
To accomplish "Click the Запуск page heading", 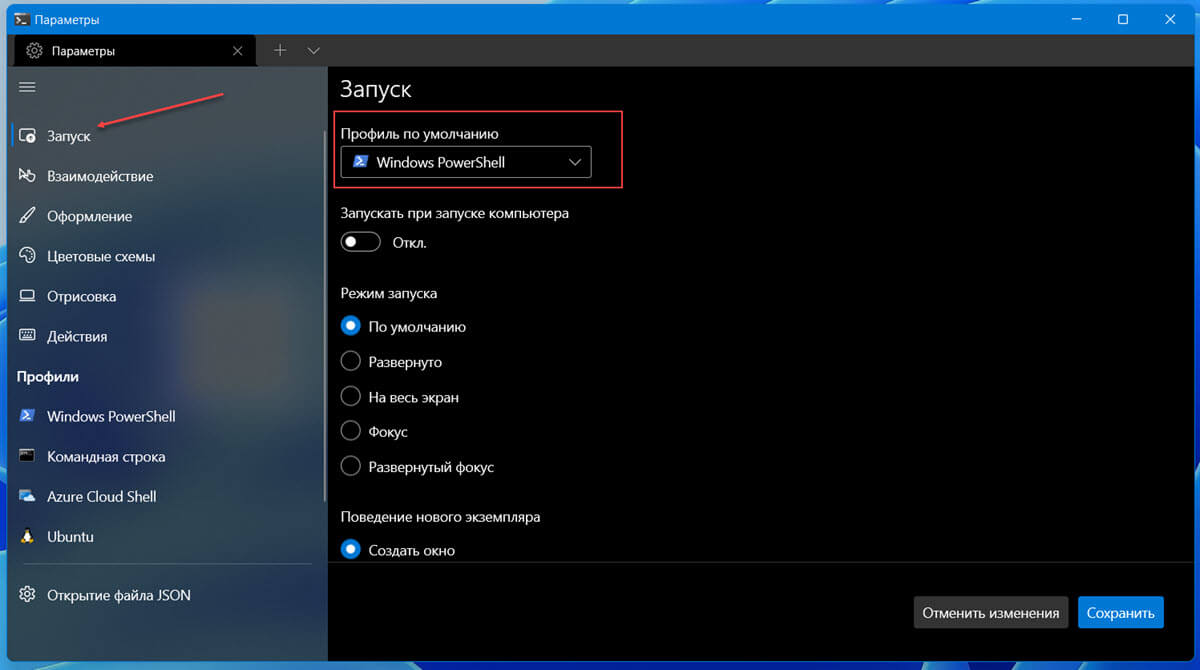I will tap(376, 88).
